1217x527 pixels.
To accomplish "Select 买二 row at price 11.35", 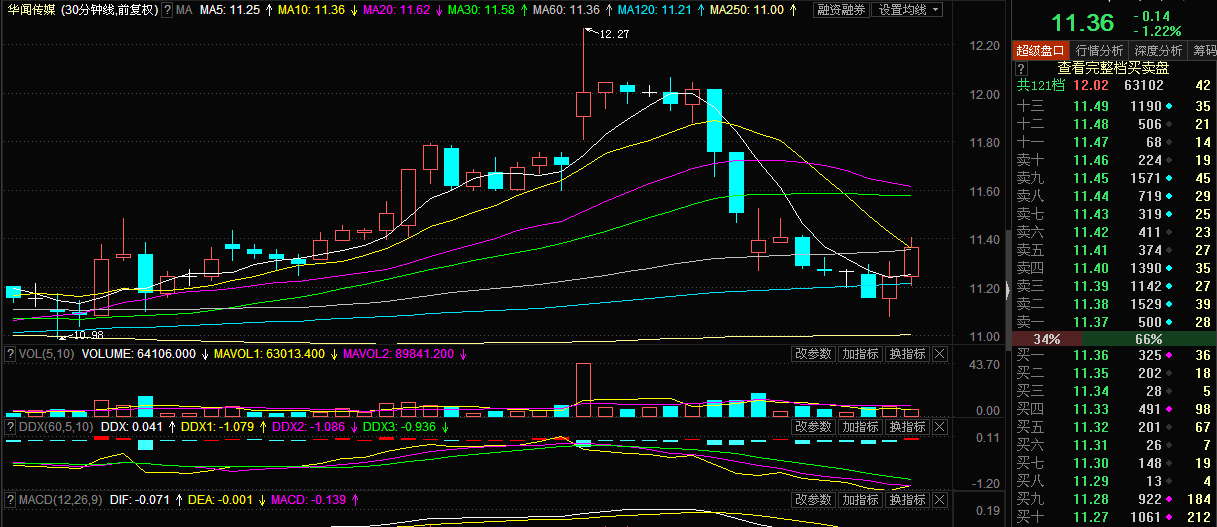I will coord(1114,373).
